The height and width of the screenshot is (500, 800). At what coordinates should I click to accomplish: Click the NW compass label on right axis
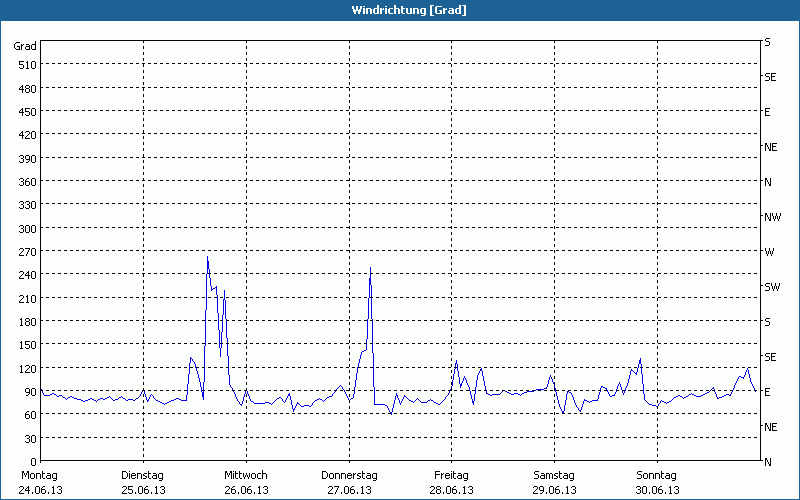(771, 217)
